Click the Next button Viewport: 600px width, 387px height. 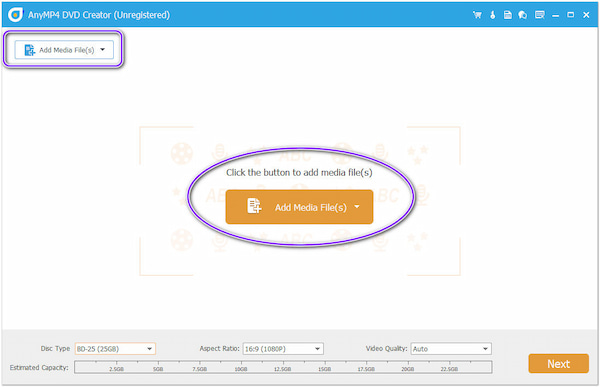tap(558, 364)
